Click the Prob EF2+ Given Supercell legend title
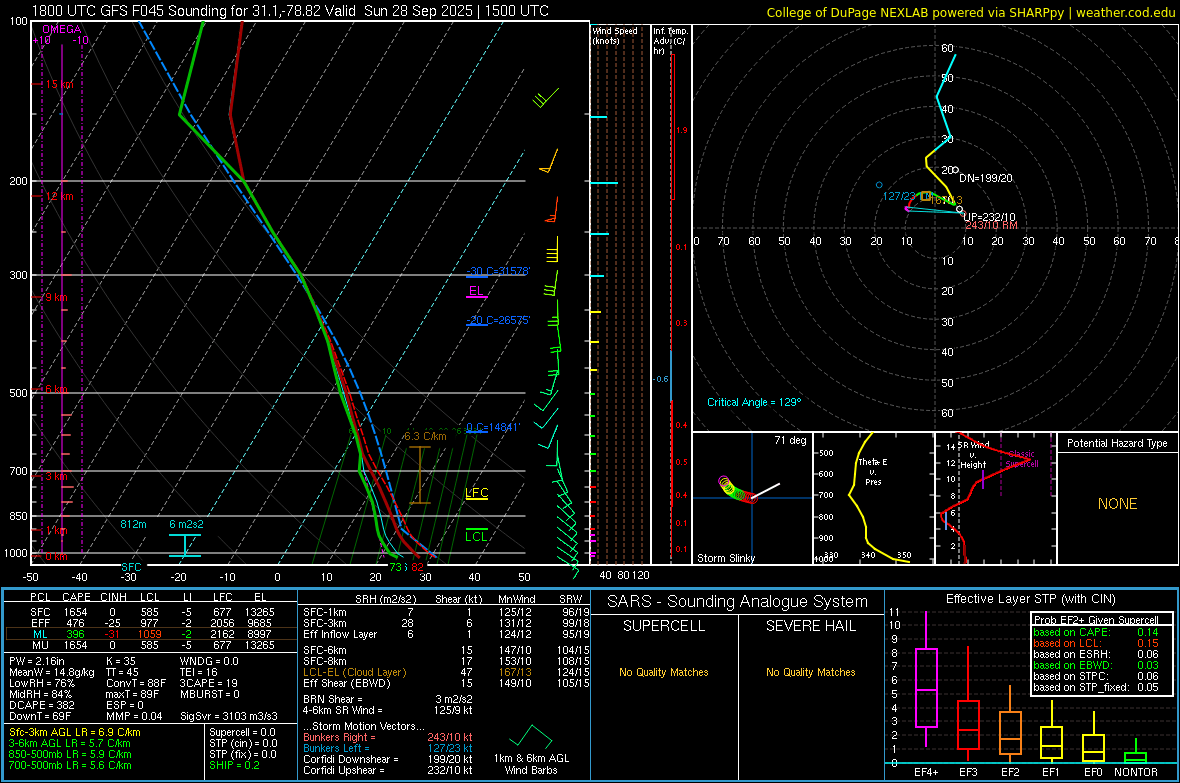1180x783 pixels. click(x=1096, y=620)
